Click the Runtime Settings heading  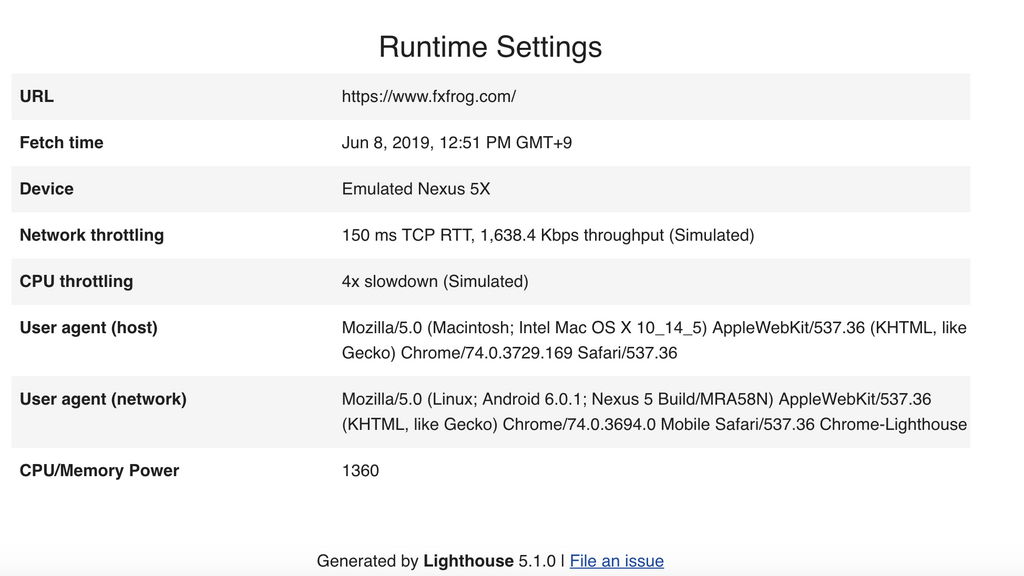point(490,47)
